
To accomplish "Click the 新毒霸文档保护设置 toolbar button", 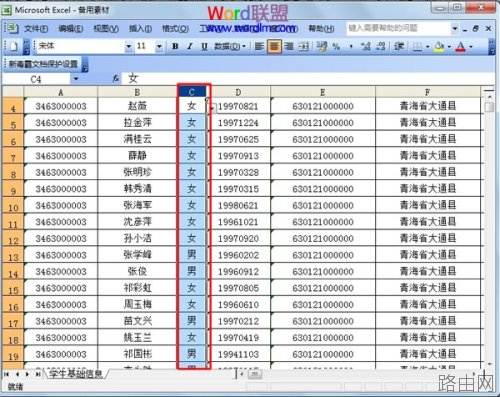I will (x=43, y=63).
